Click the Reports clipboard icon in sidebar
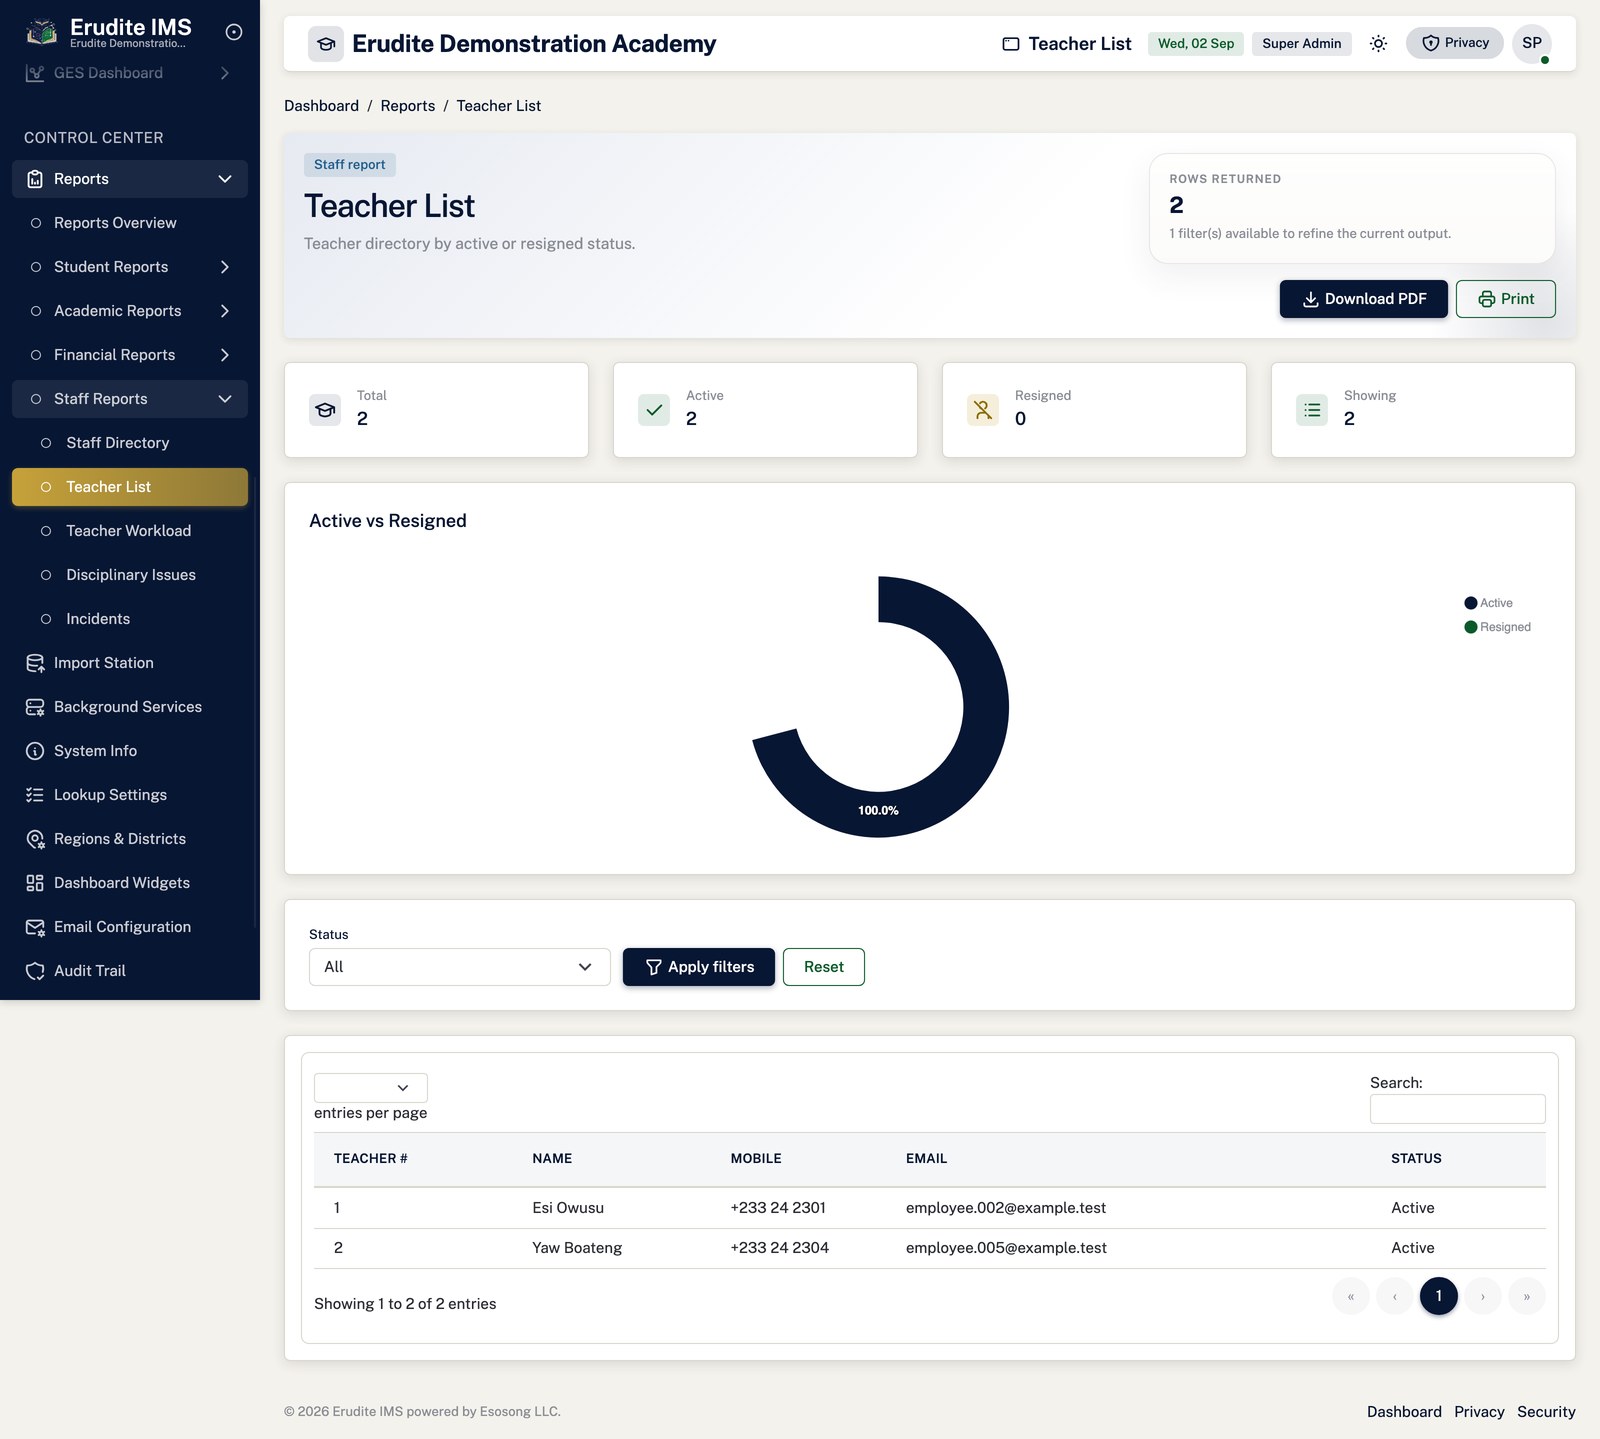1600x1439 pixels. tap(35, 179)
